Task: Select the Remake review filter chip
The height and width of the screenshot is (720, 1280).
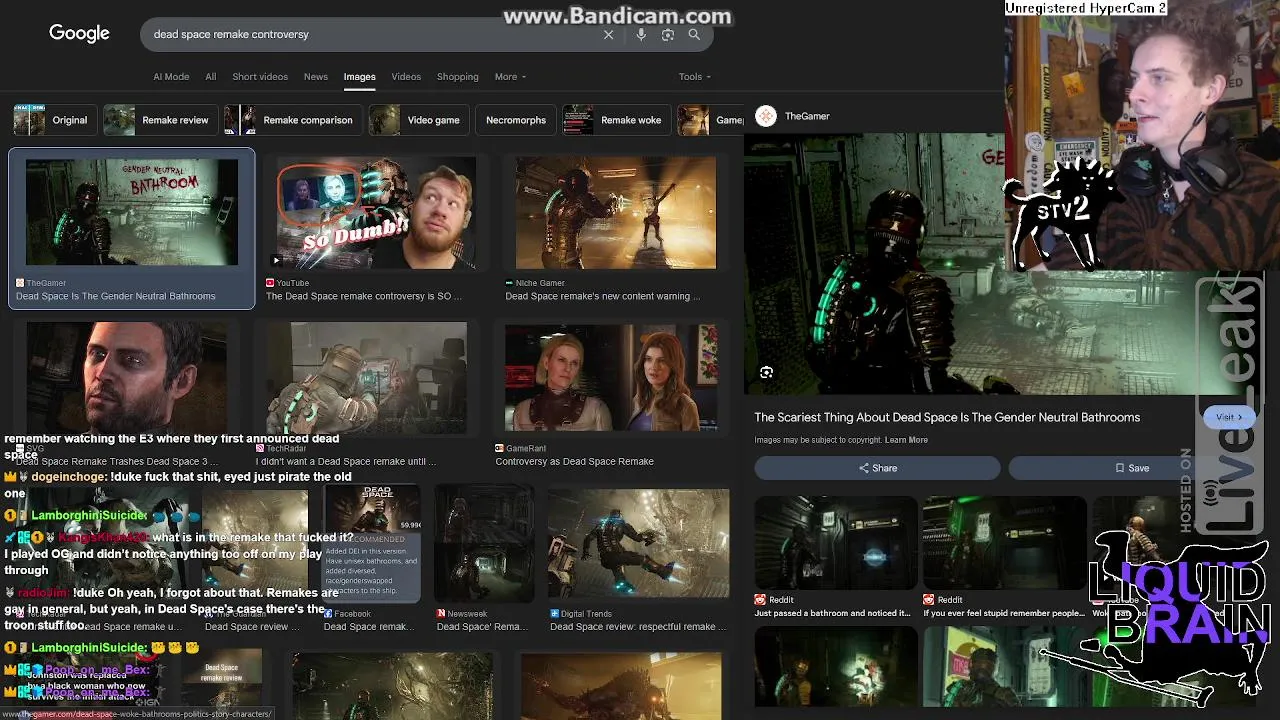Action: pyautogui.click(x=160, y=120)
